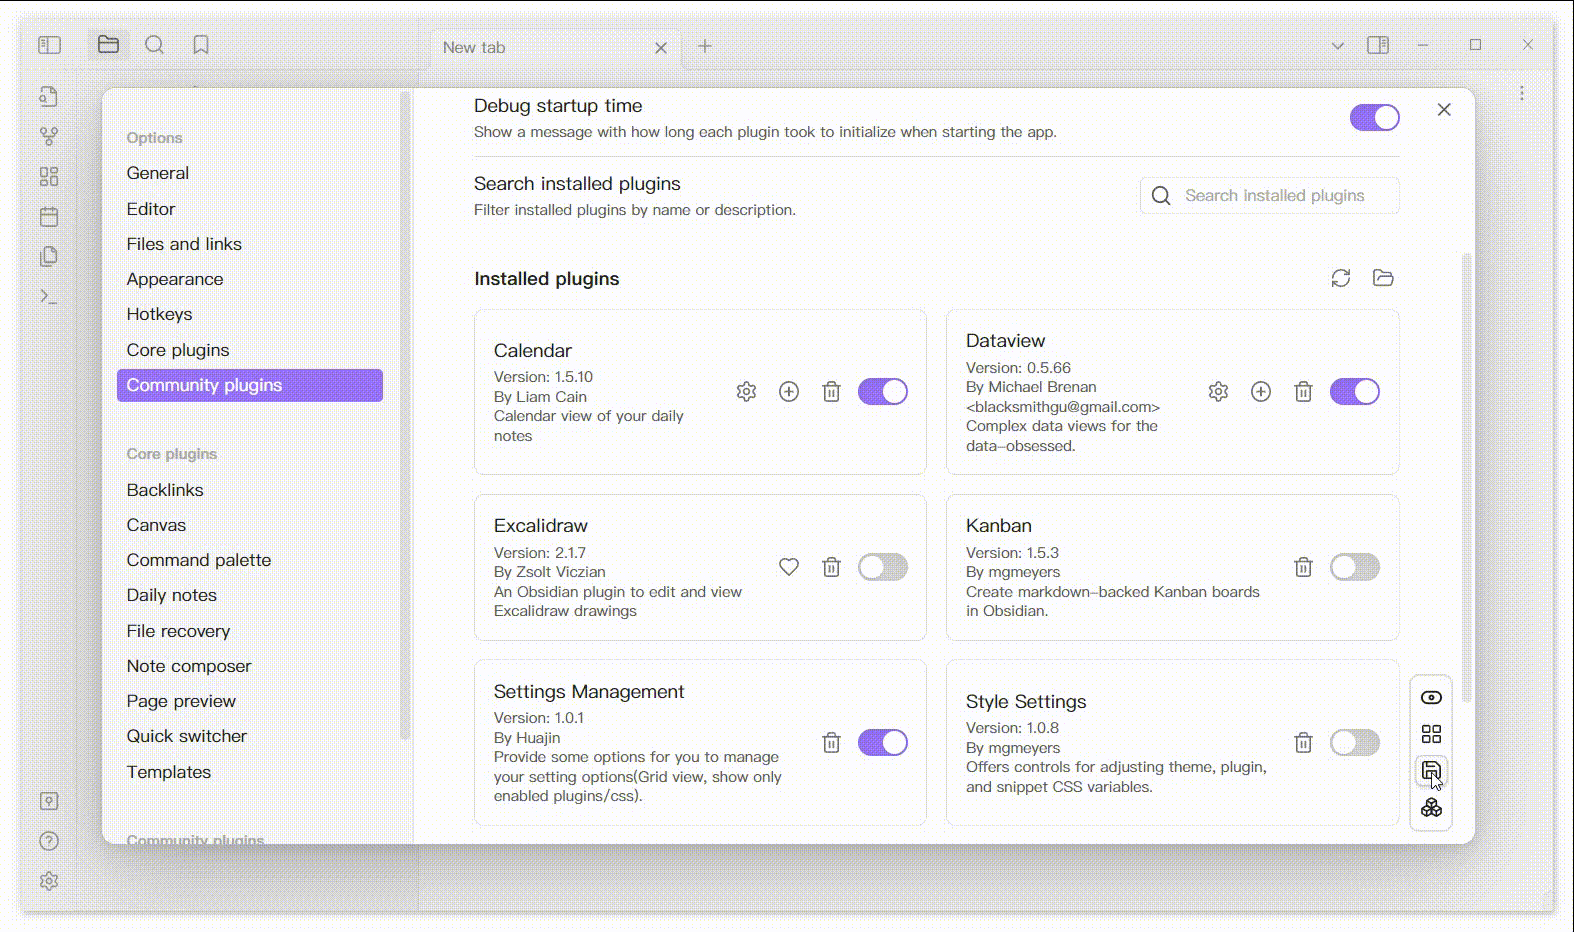
Task: Open quick switcher ribbon icon
Action: (x=49, y=96)
